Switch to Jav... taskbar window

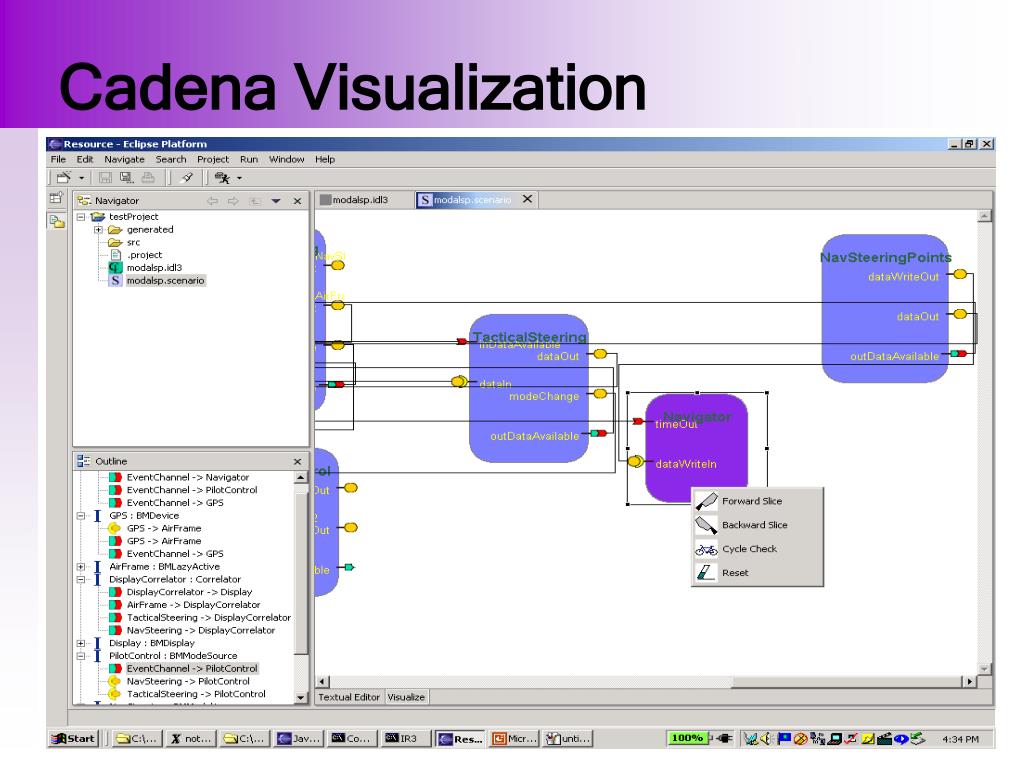[x=298, y=739]
